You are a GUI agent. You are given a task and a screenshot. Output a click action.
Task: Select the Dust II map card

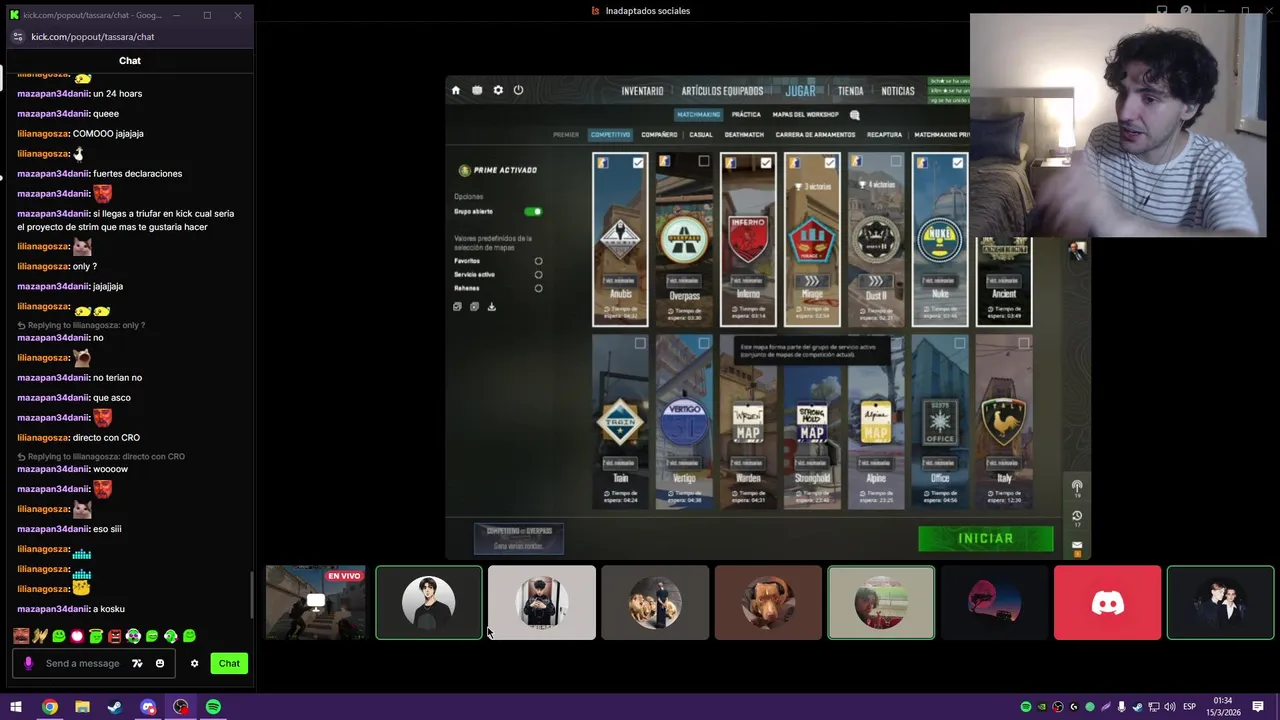point(876,240)
